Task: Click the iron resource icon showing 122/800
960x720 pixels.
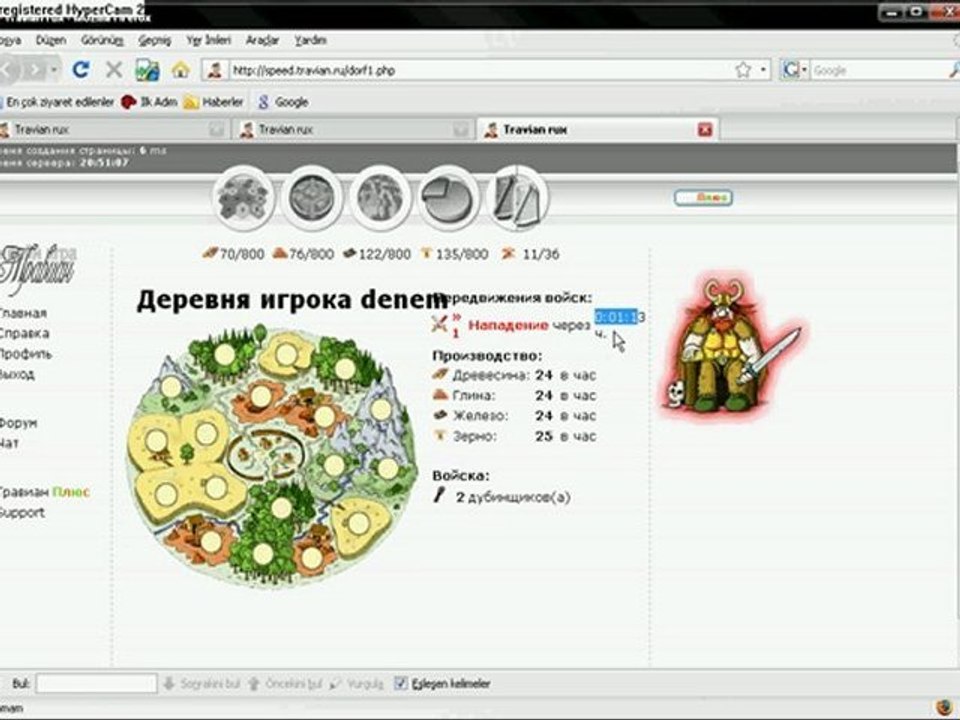Action: pos(350,253)
